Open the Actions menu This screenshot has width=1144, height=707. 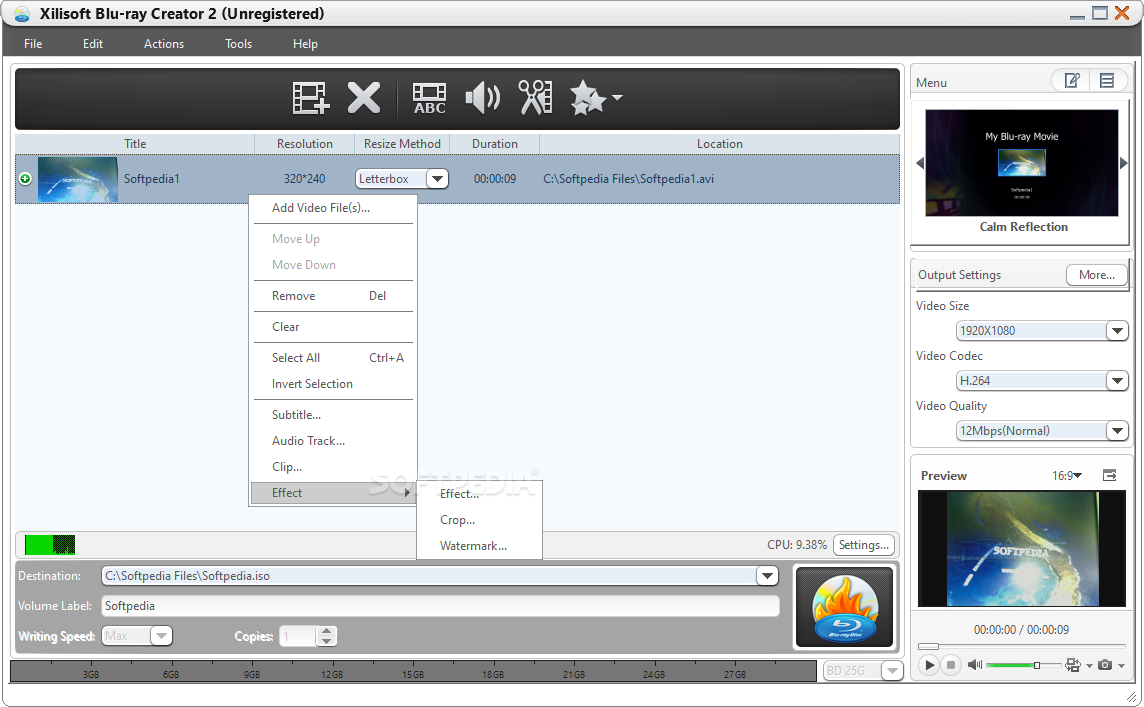click(x=163, y=44)
